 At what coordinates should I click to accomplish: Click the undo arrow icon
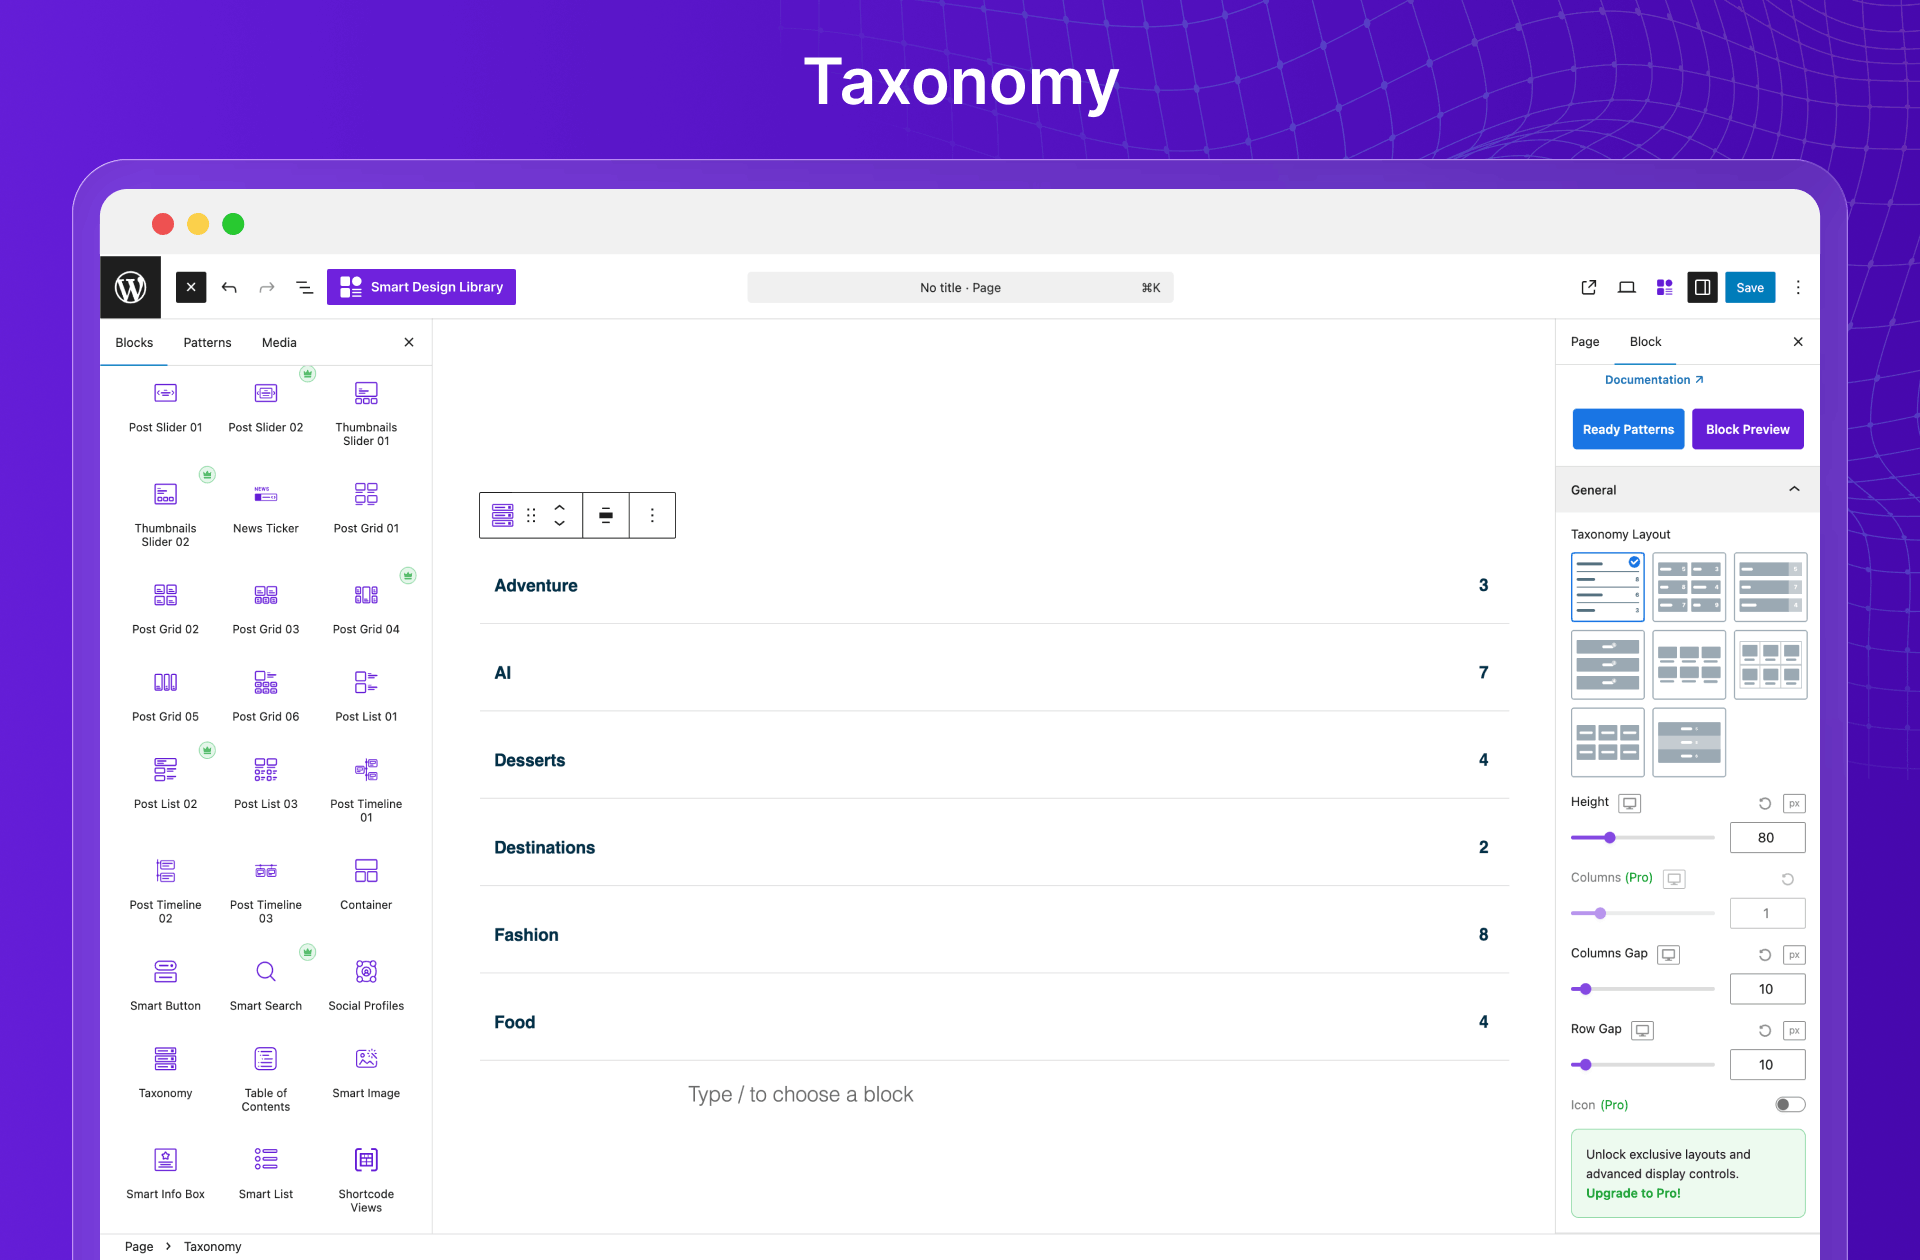[229, 287]
